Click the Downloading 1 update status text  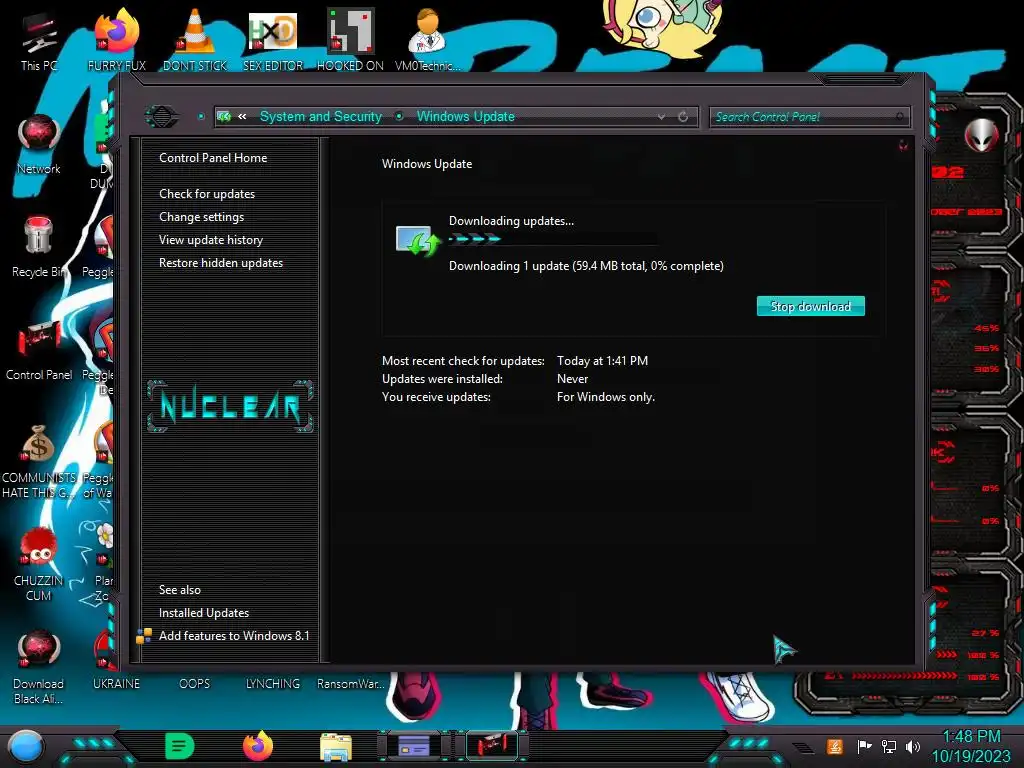(586, 266)
